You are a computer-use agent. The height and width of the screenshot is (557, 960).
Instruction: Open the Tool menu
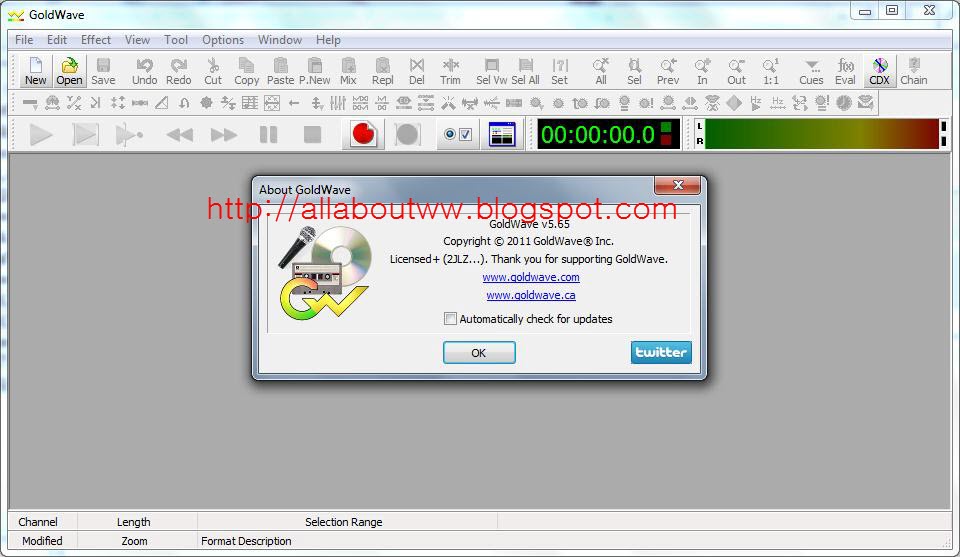pyautogui.click(x=176, y=40)
